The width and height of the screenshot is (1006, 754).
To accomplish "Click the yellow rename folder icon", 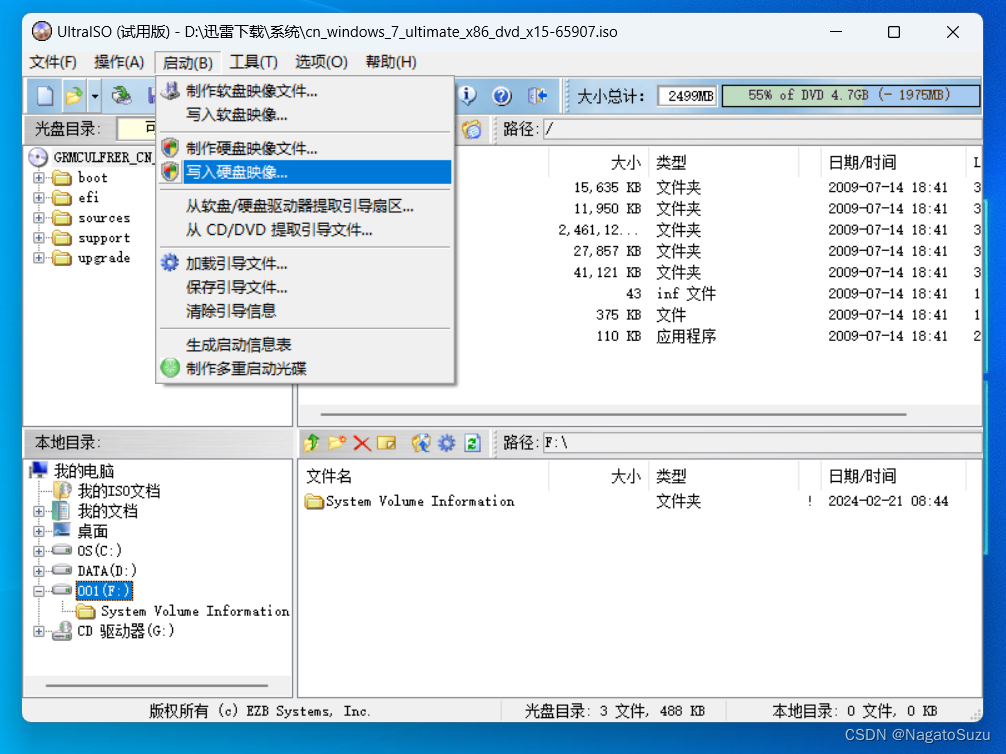I will (387, 443).
